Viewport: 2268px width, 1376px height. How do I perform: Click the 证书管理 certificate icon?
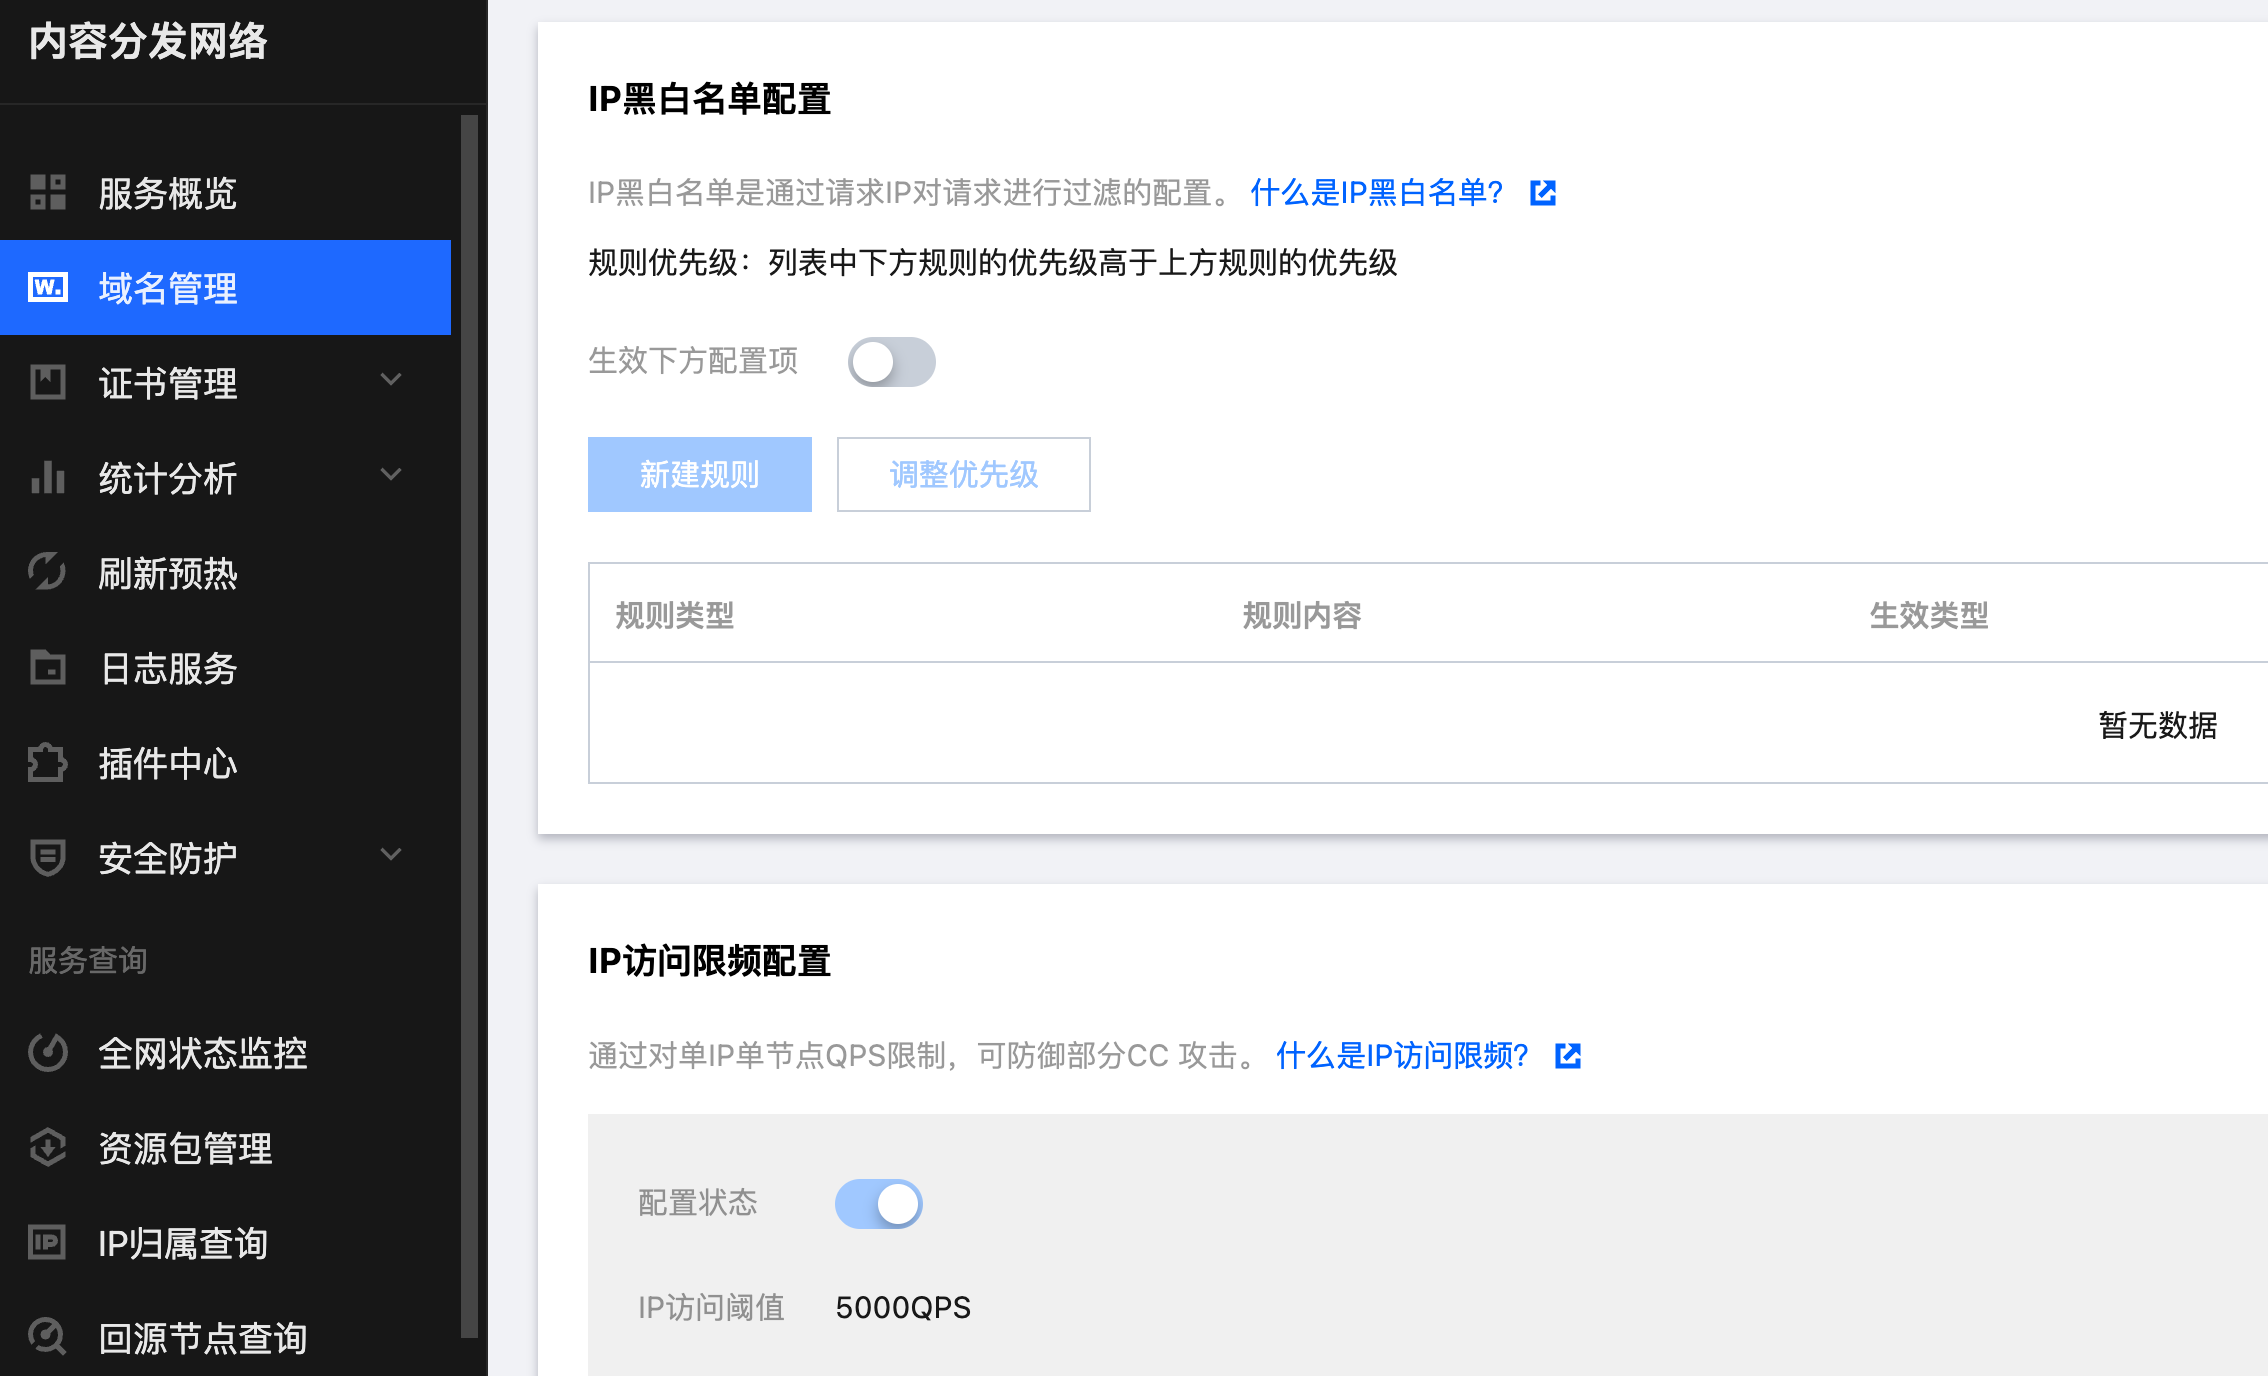[x=47, y=382]
